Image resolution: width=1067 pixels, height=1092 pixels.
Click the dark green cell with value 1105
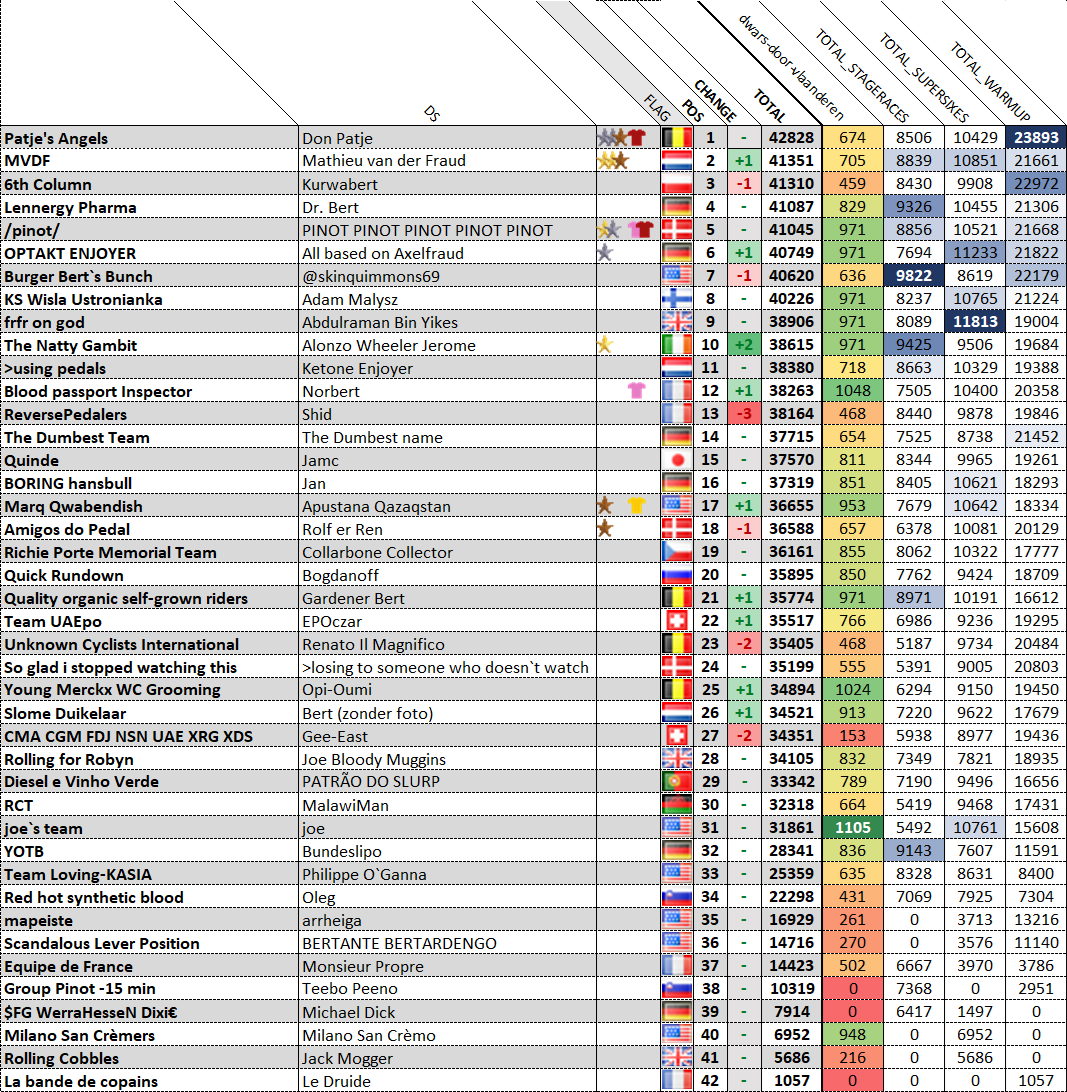point(852,827)
